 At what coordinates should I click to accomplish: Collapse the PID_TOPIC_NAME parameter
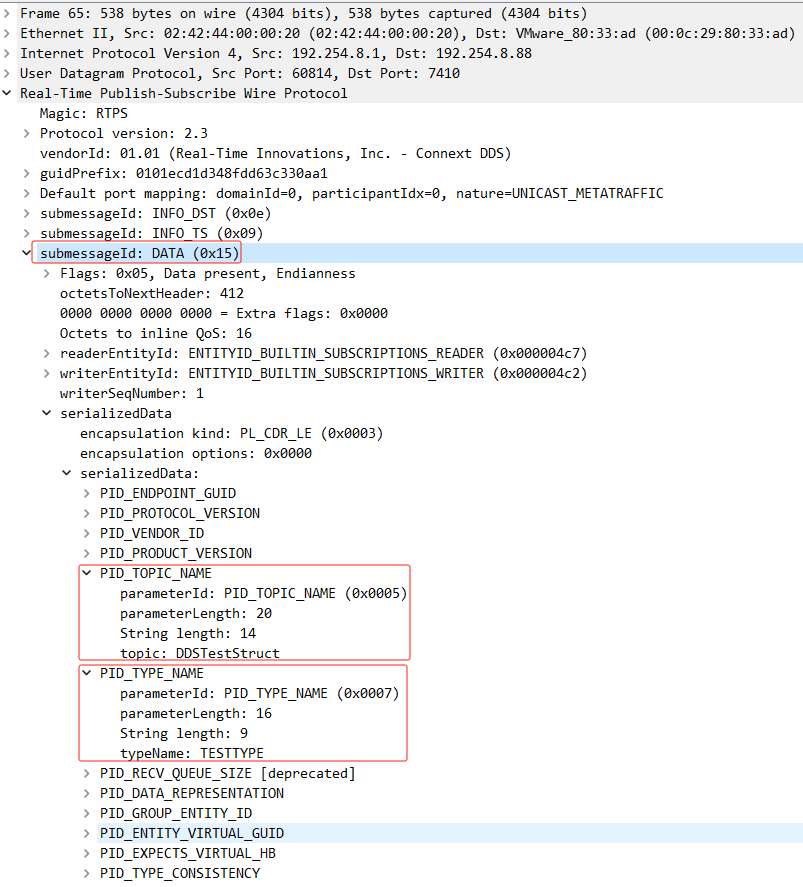point(87,573)
